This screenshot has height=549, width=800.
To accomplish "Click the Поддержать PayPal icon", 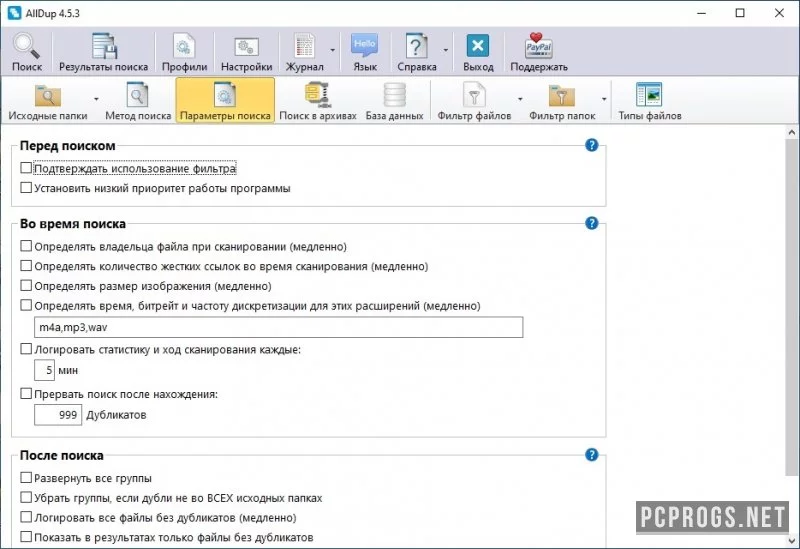I will pyautogui.click(x=539, y=45).
